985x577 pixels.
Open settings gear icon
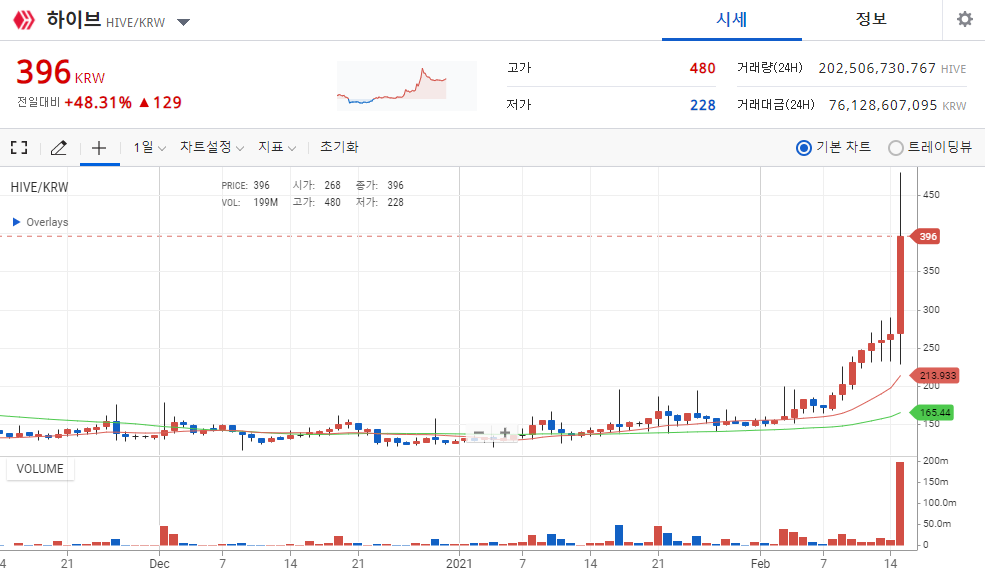964,19
